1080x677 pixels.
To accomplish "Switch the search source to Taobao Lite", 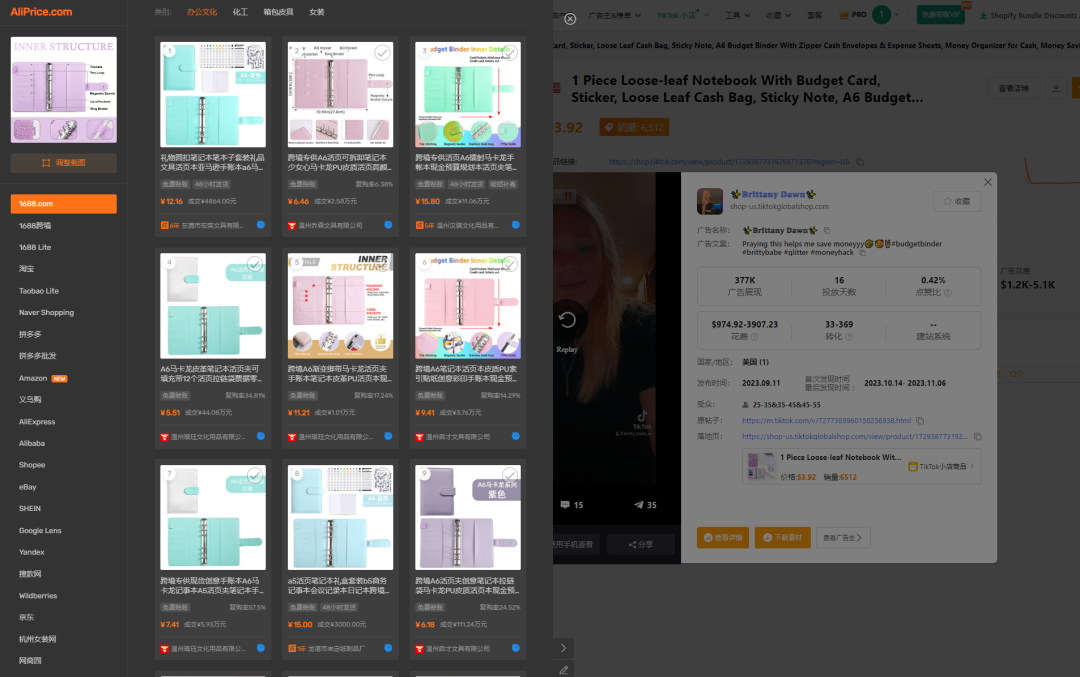I will tap(39, 291).
